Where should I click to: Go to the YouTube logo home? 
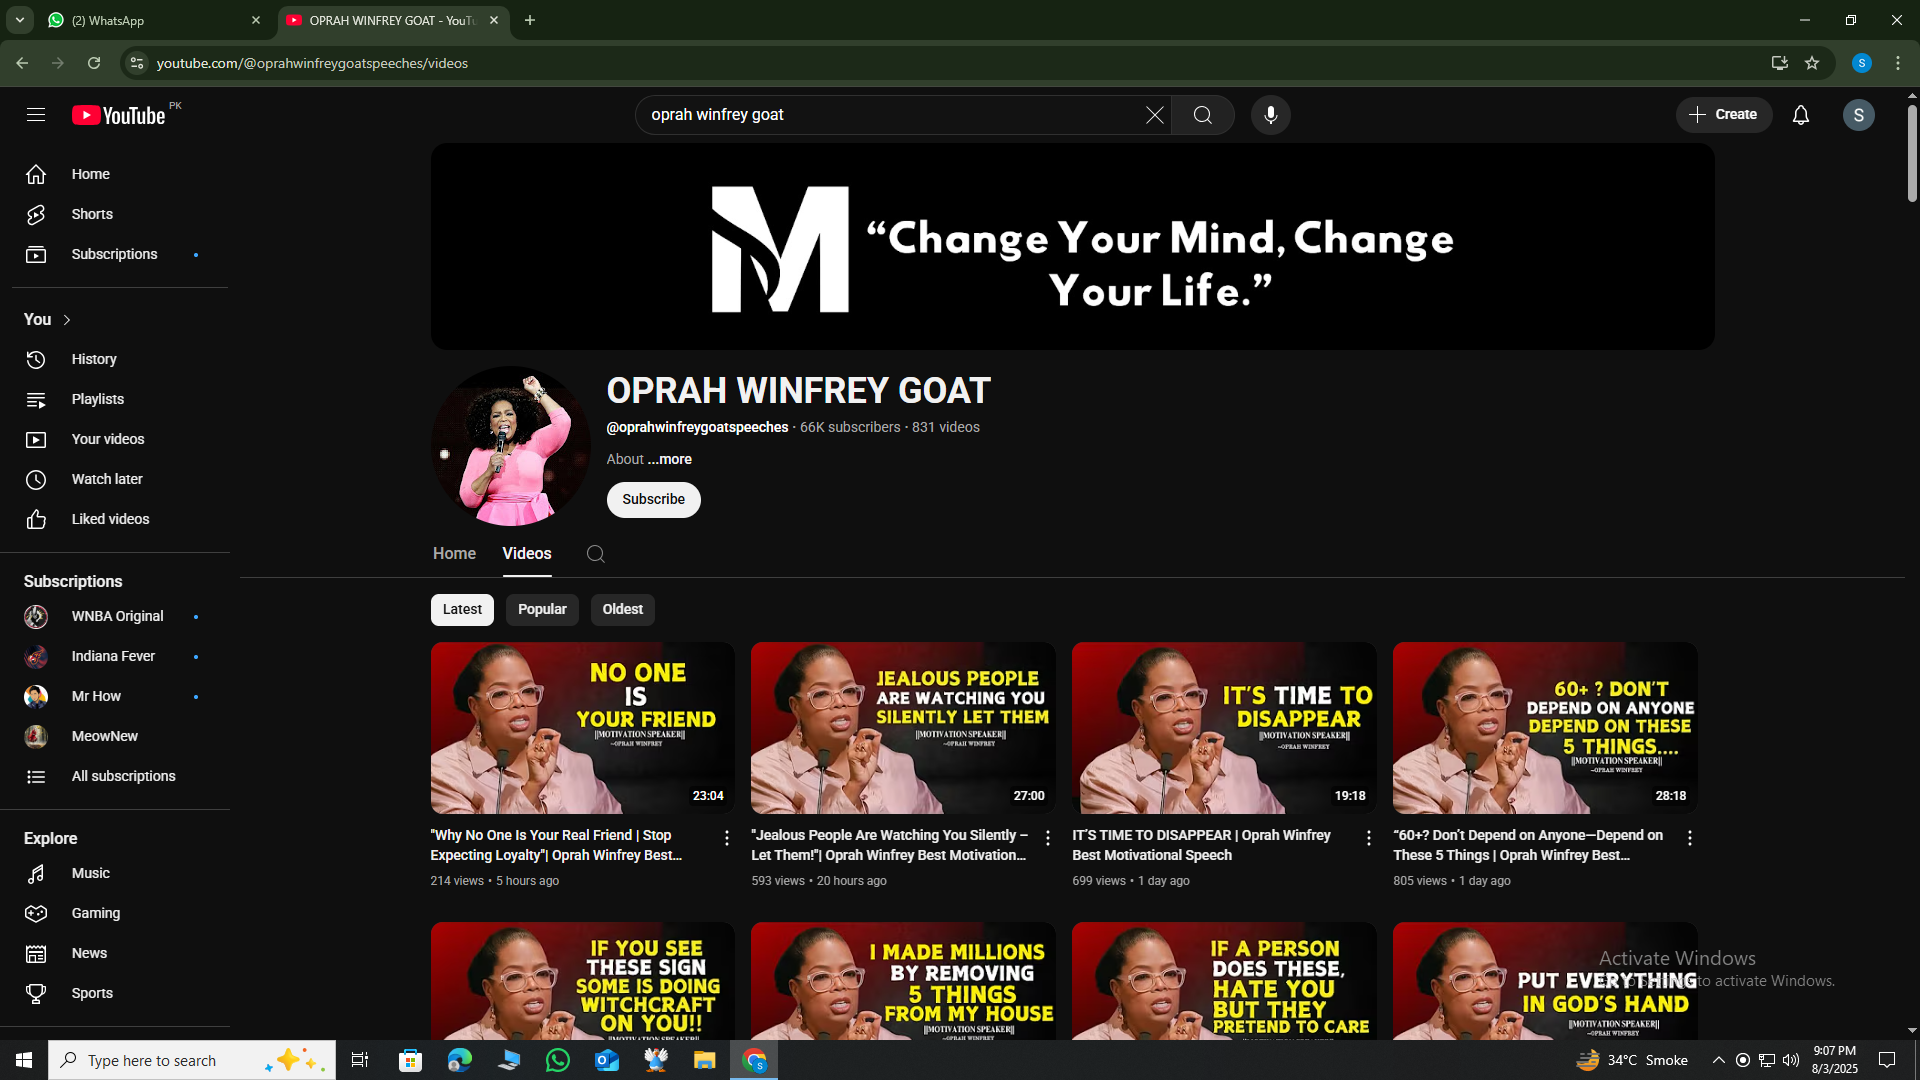point(119,115)
